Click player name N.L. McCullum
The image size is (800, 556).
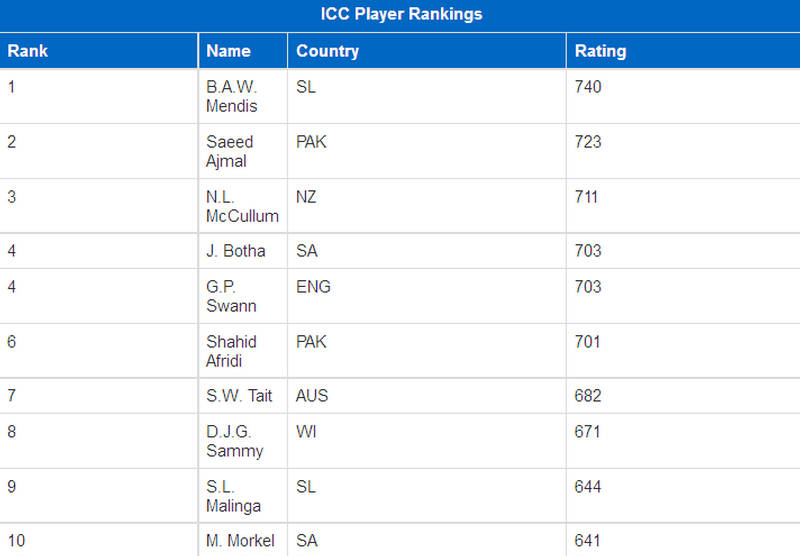(x=242, y=206)
